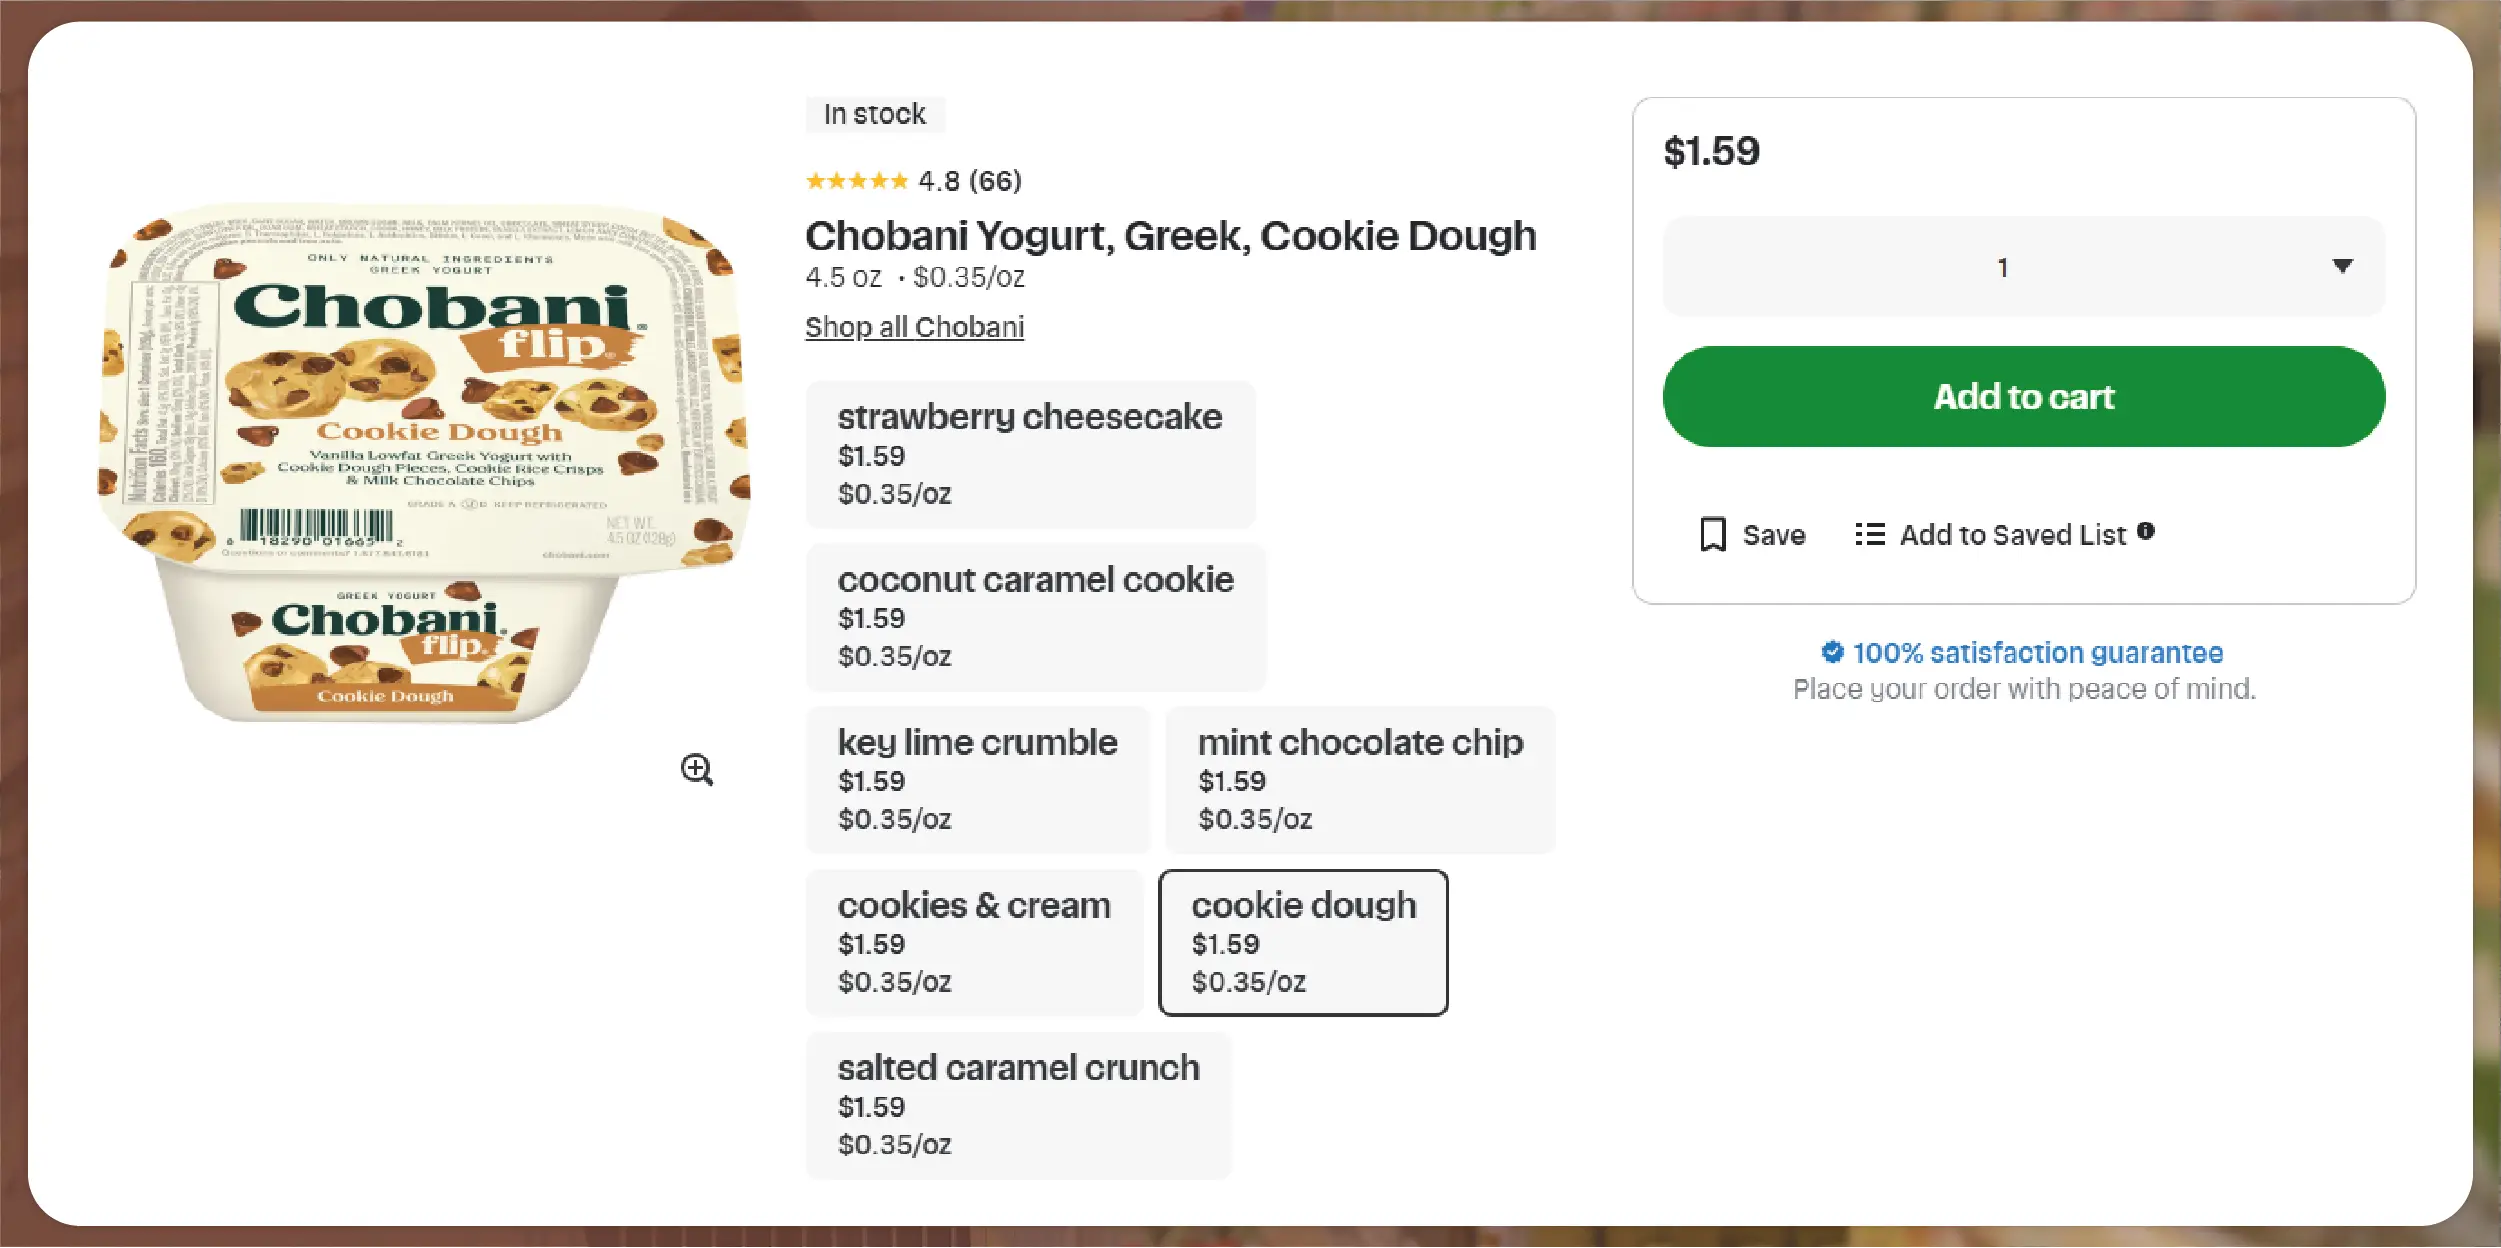Click the info icon beside Saved List
The image size is (2501, 1248).
click(x=2146, y=531)
